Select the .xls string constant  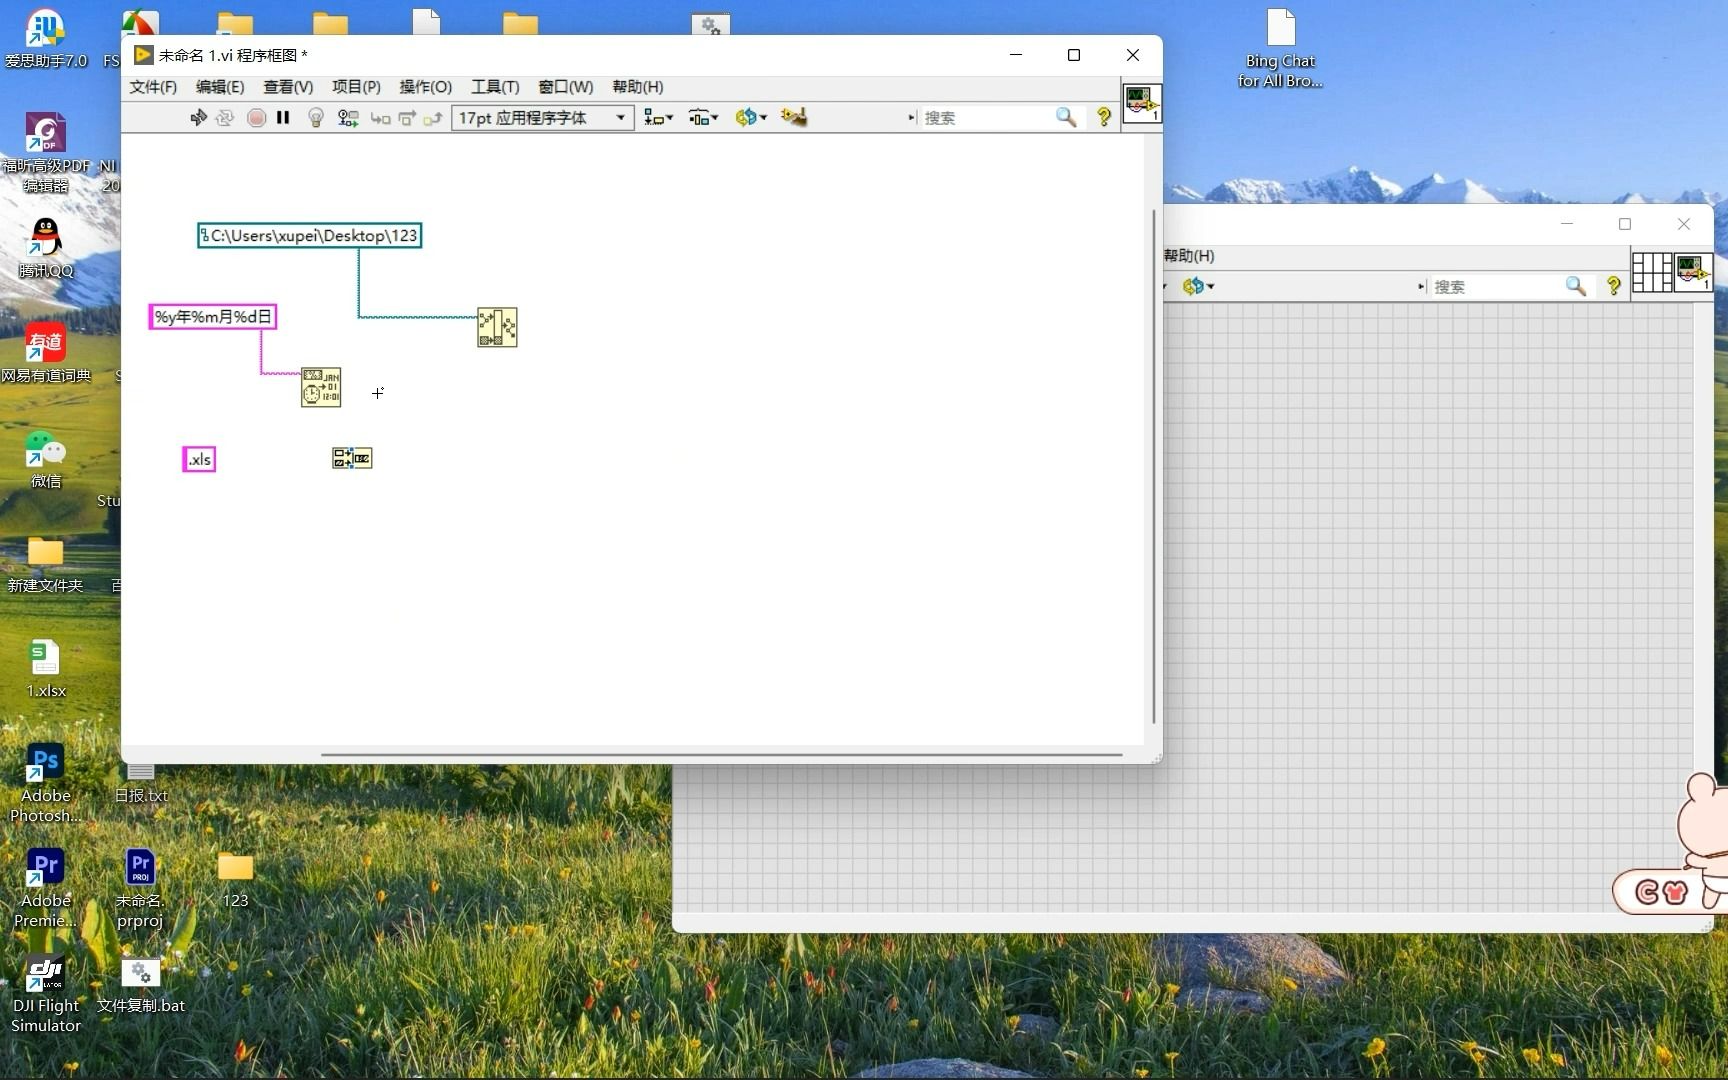(199, 459)
